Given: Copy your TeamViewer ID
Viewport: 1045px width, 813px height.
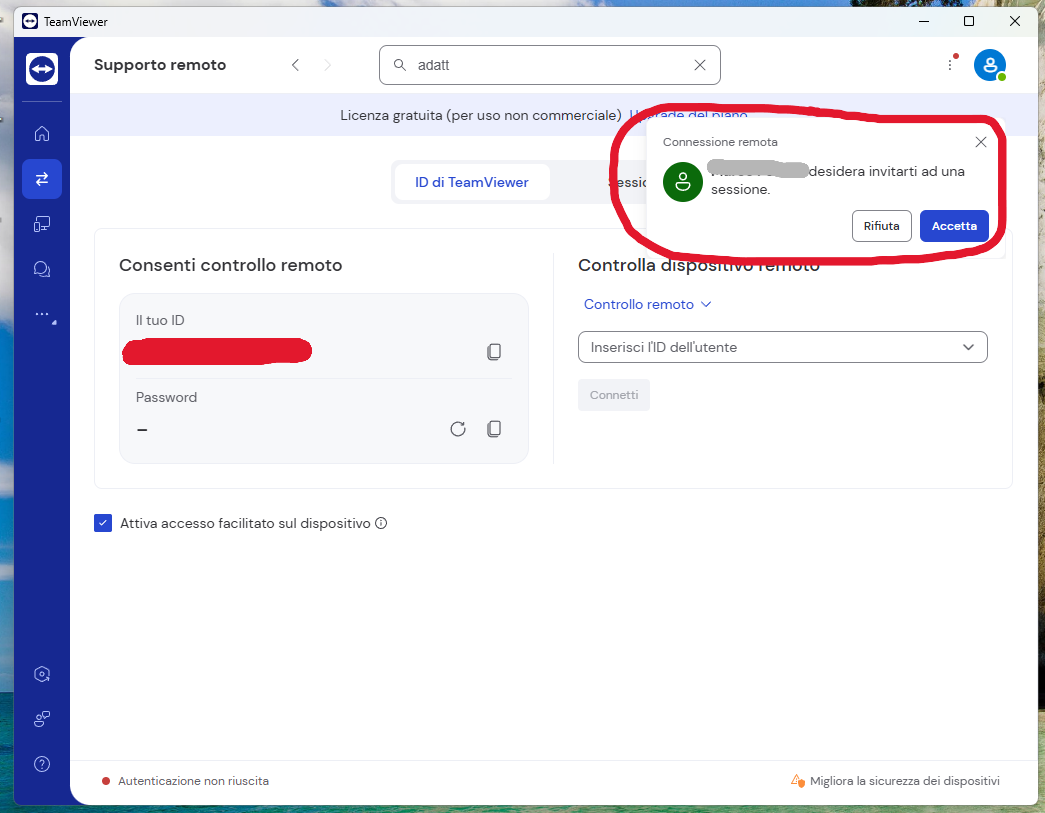Looking at the screenshot, I should click(x=494, y=351).
